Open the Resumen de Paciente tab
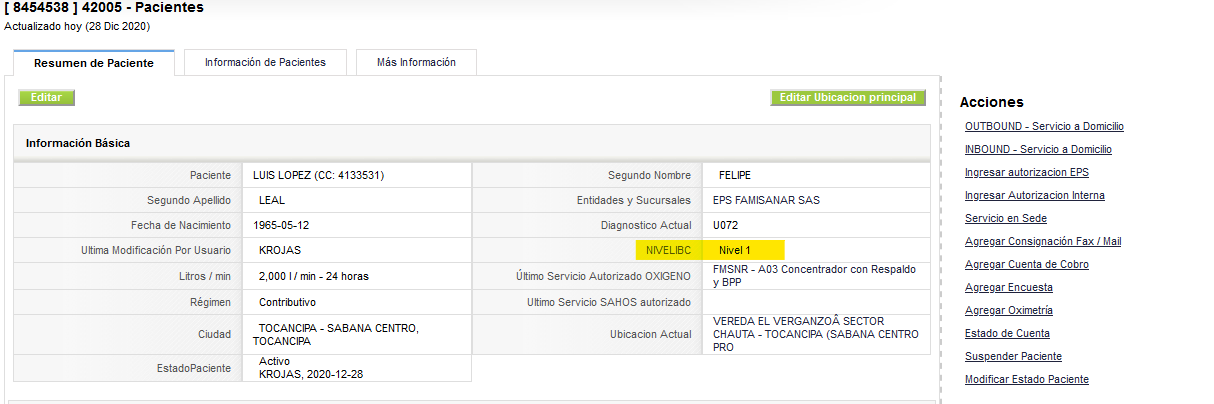This screenshot has height=404, width=1214. (94, 63)
